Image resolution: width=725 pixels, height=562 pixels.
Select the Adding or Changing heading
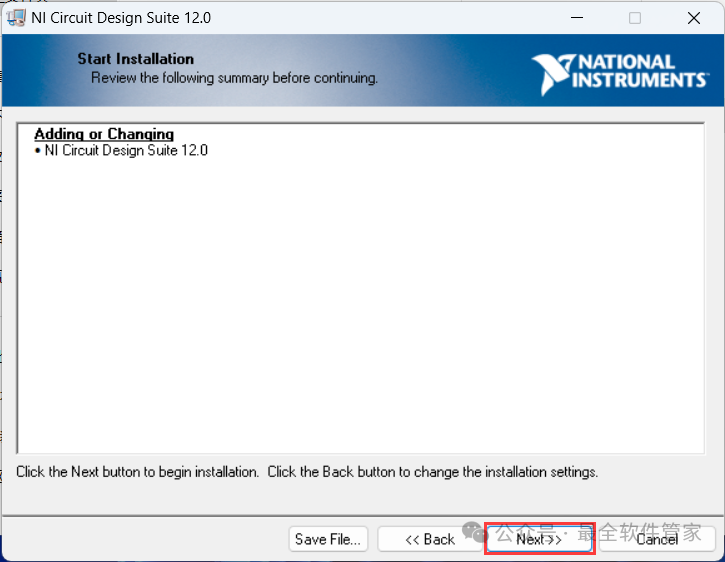(104, 134)
